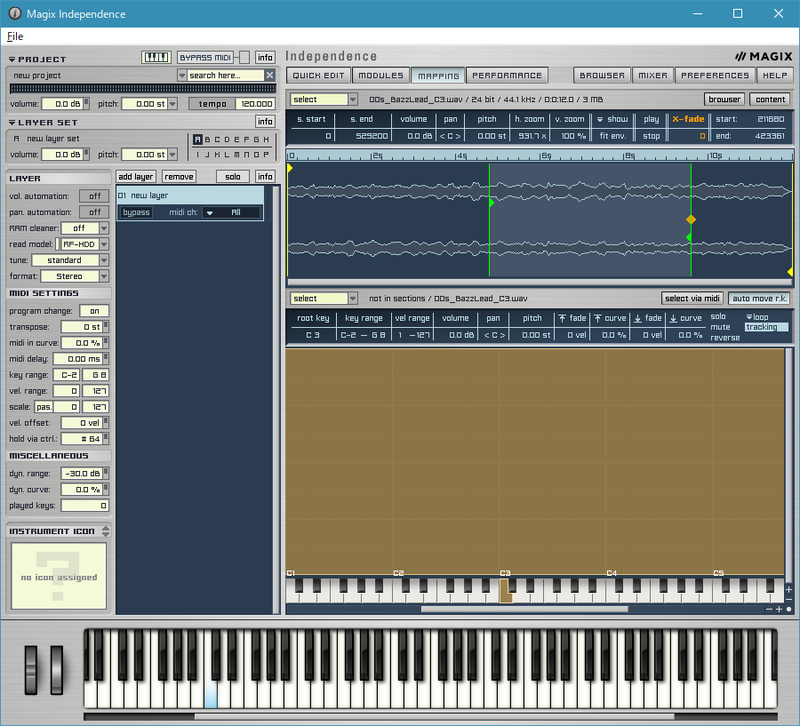
Task: Click the dyn. range -30.0 dB field
Action: [x=82, y=473]
